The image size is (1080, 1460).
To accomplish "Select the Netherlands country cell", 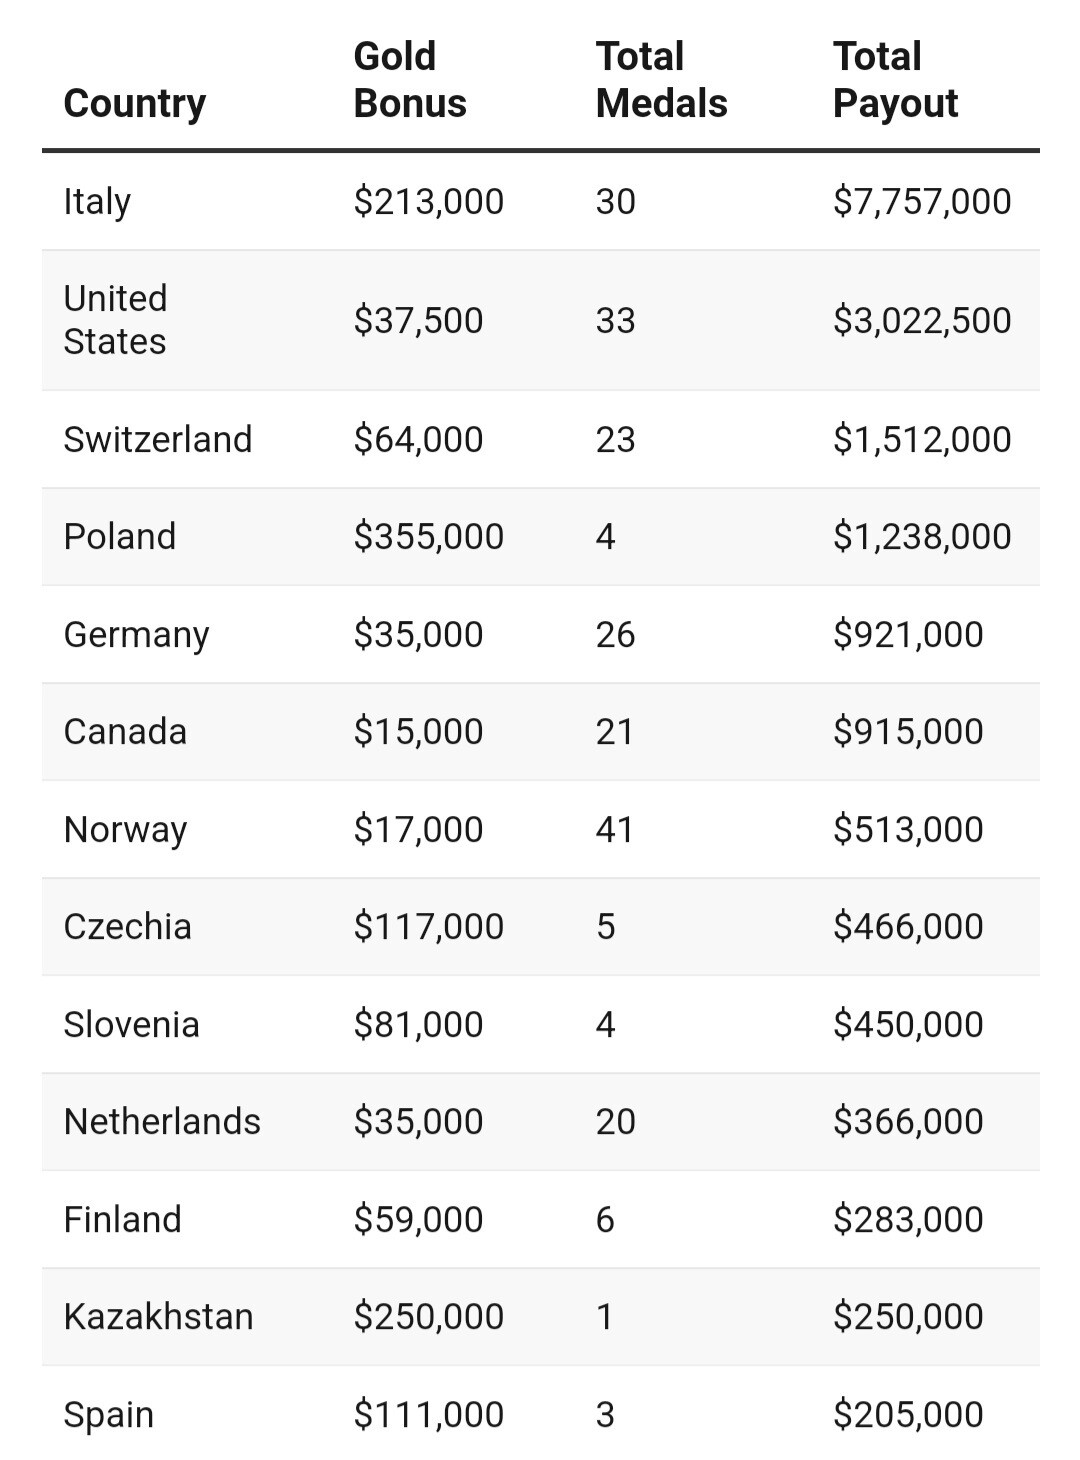I will [x=162, y=1121].
